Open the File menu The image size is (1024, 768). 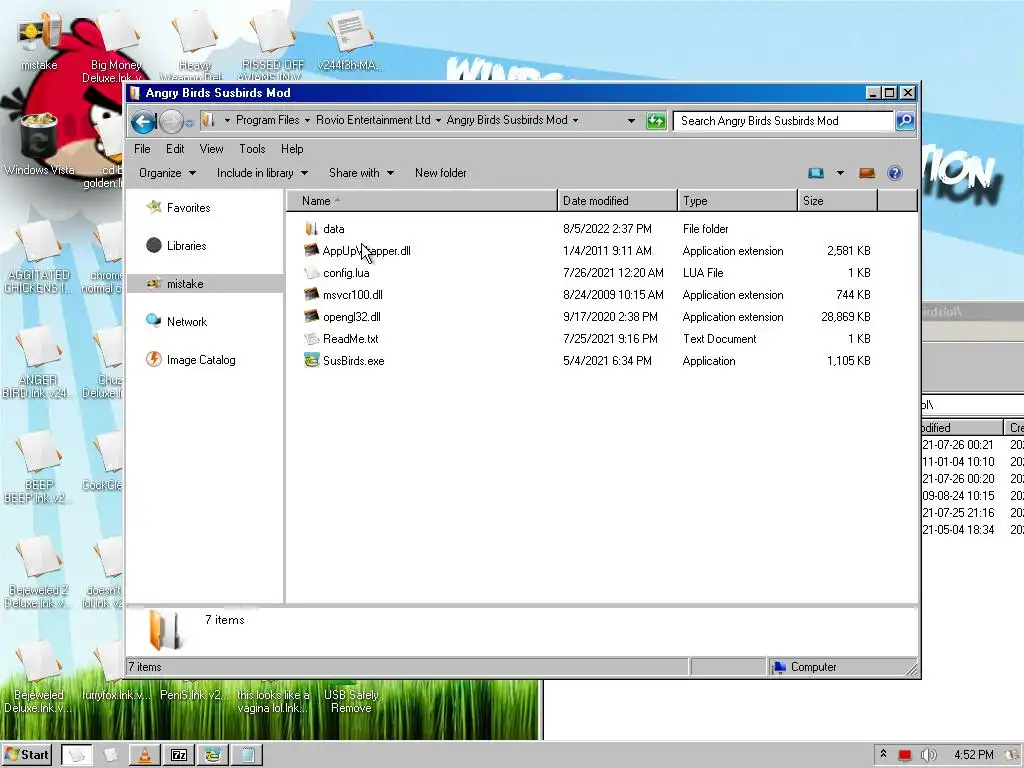pyautogui.click(x=142, y=149)
